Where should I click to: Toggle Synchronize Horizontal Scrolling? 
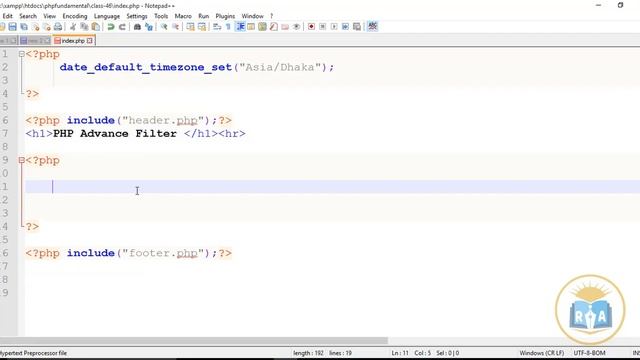click(202, 27)
